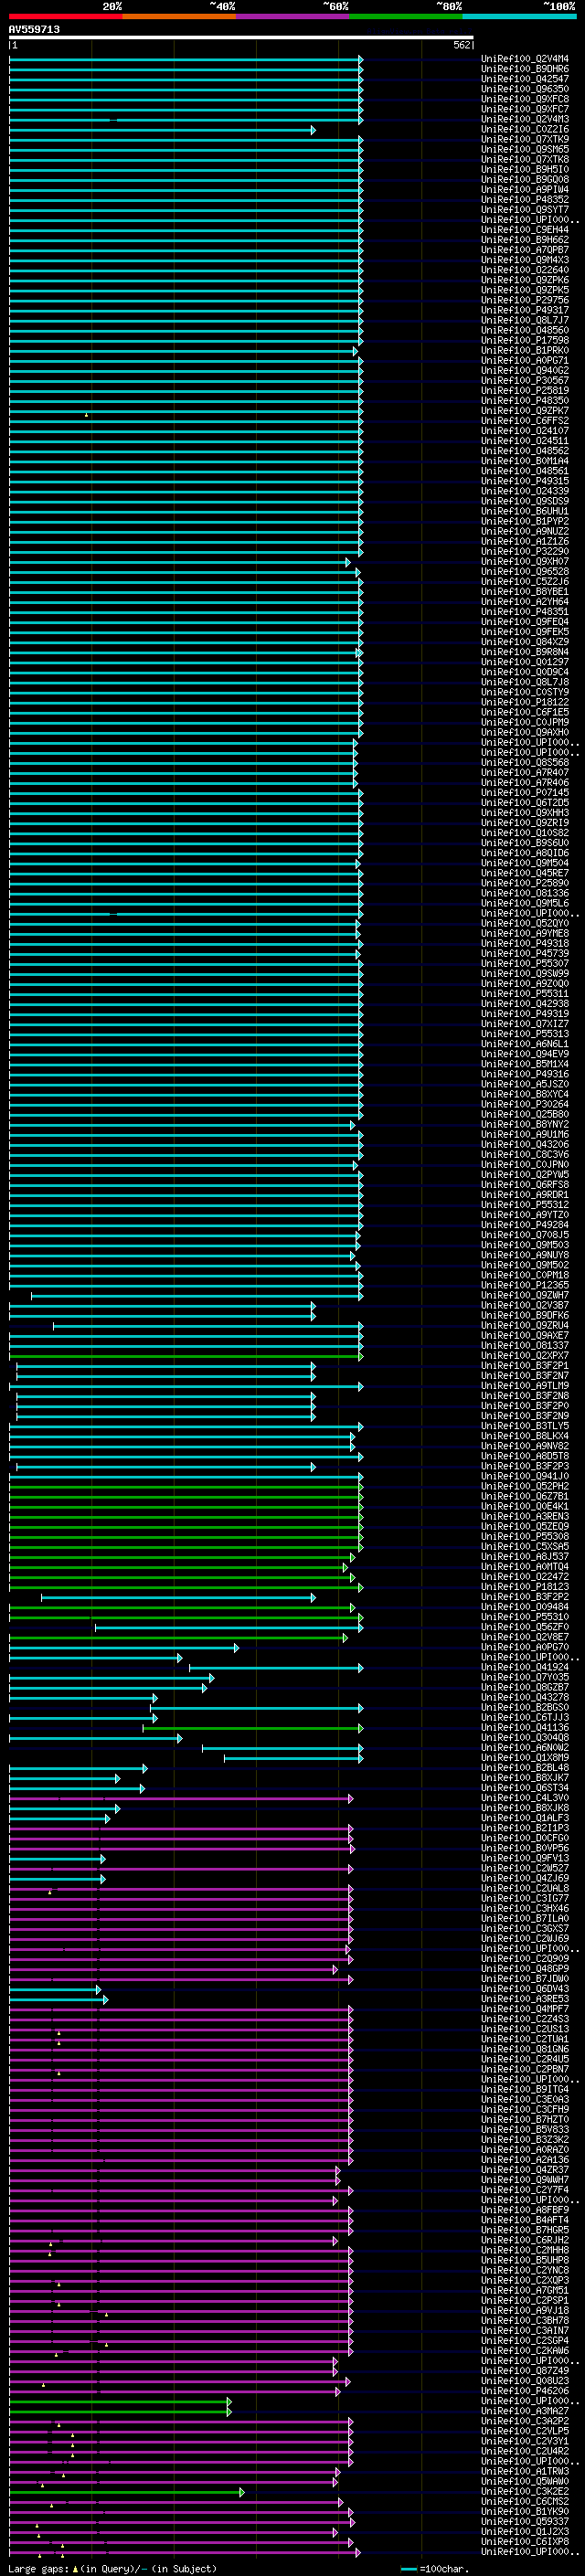Select UniRef100_Q9ZPK6 in the hit list
This screenshot has height=2576, width=585.
click(525, 280)
